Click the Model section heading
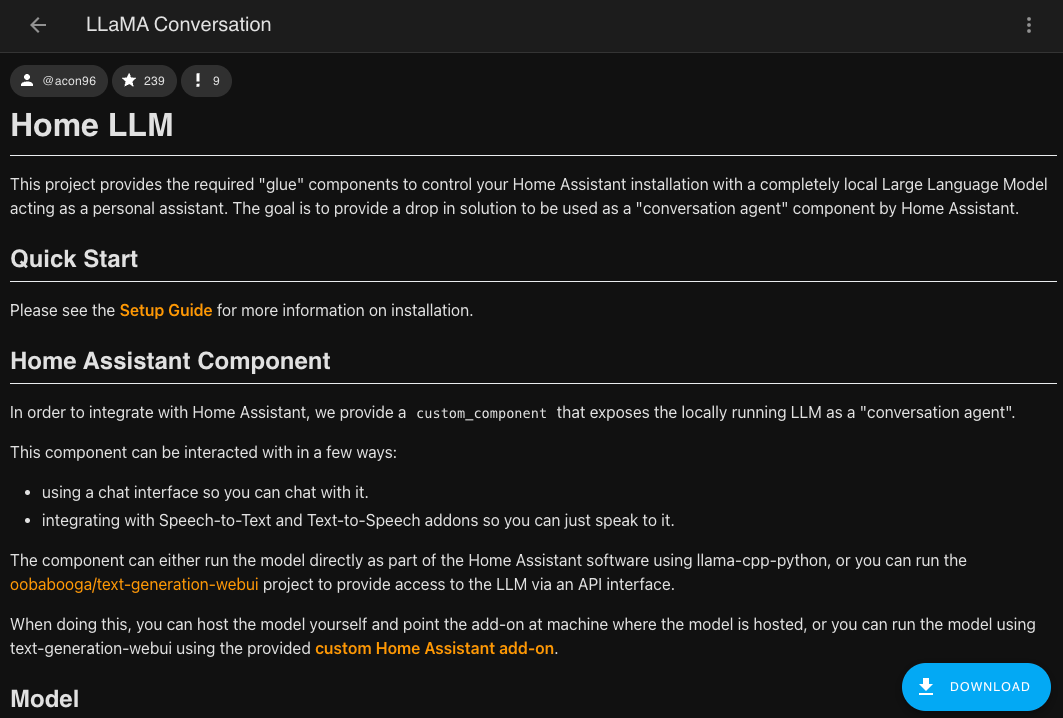1063x718 pixels. click(x=45, y=698)
